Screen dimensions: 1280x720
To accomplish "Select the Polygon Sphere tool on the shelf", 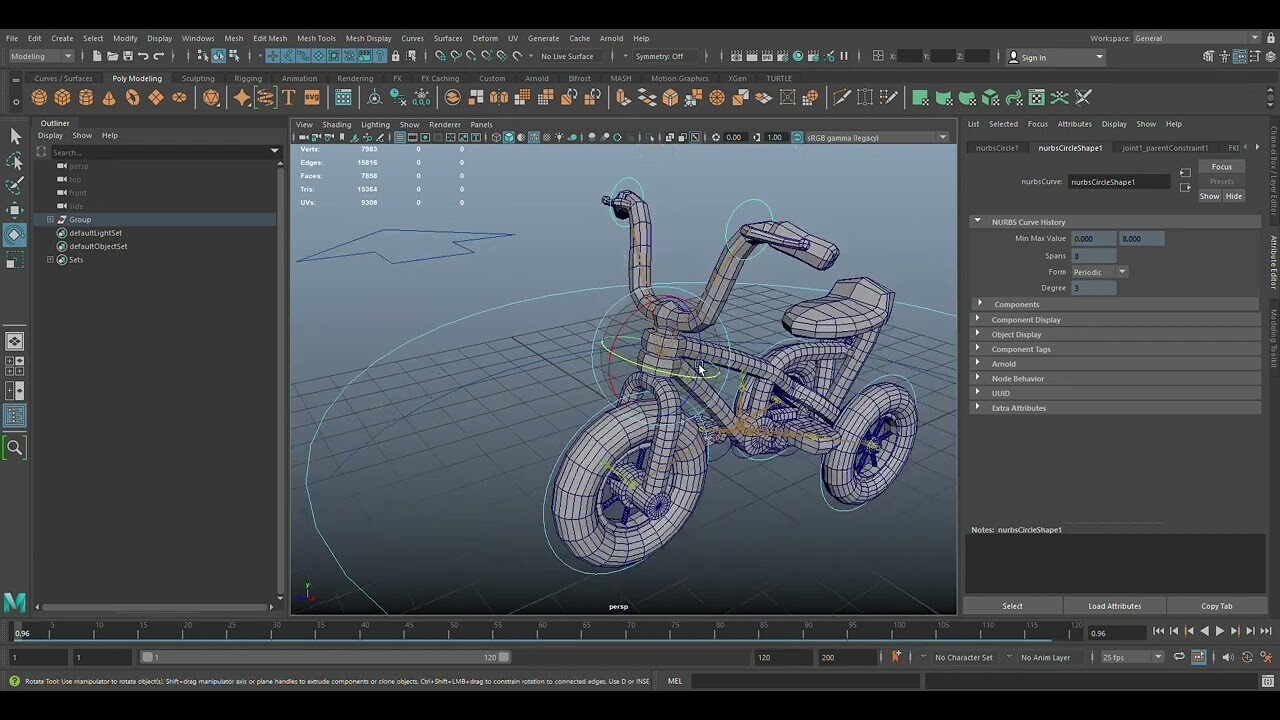I will point(38,97).
